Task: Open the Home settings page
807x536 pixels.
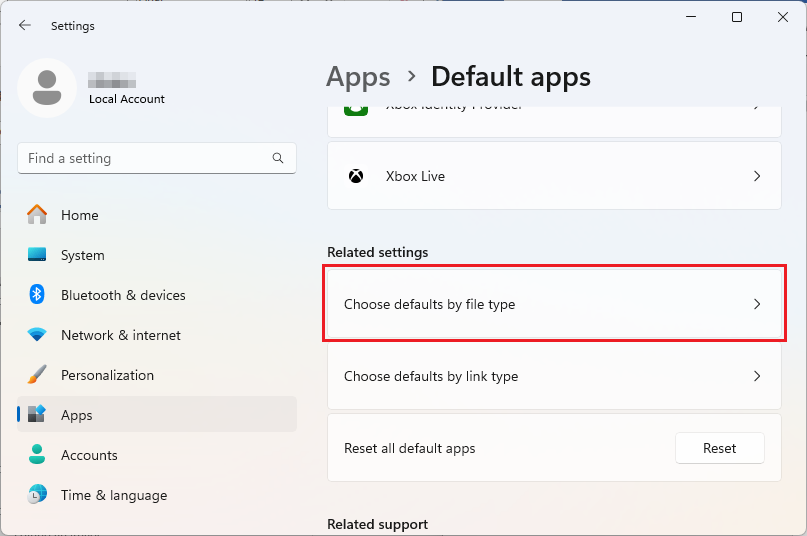Action: [157, 215]
